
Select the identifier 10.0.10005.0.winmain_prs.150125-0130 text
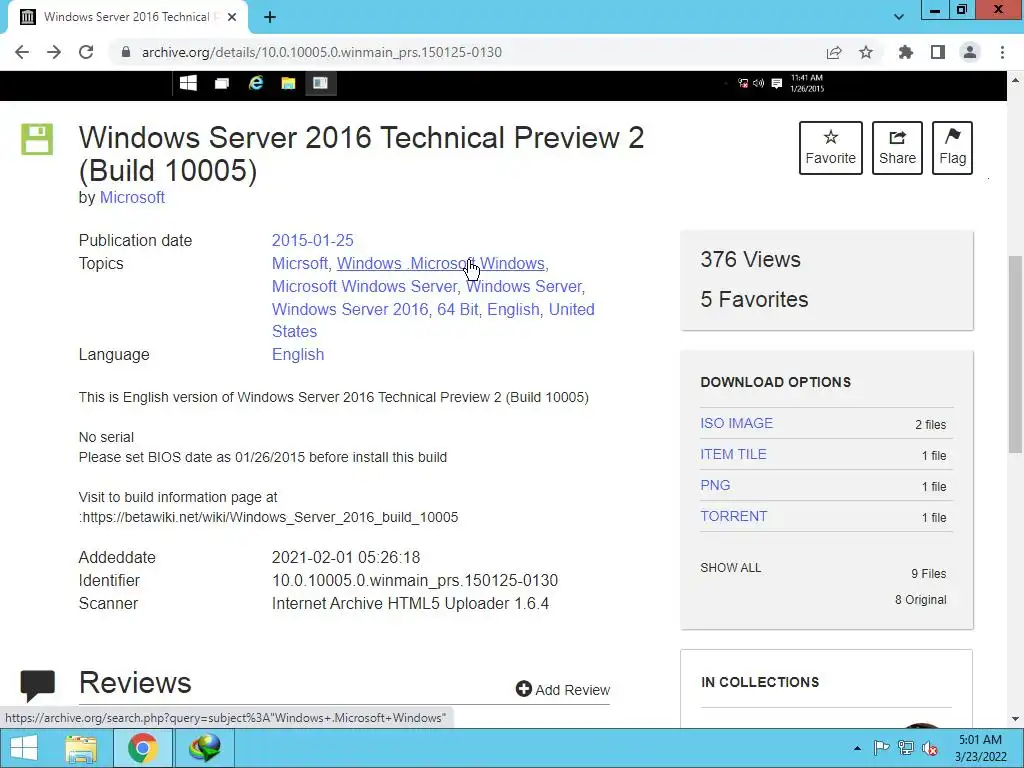(415, 581)
